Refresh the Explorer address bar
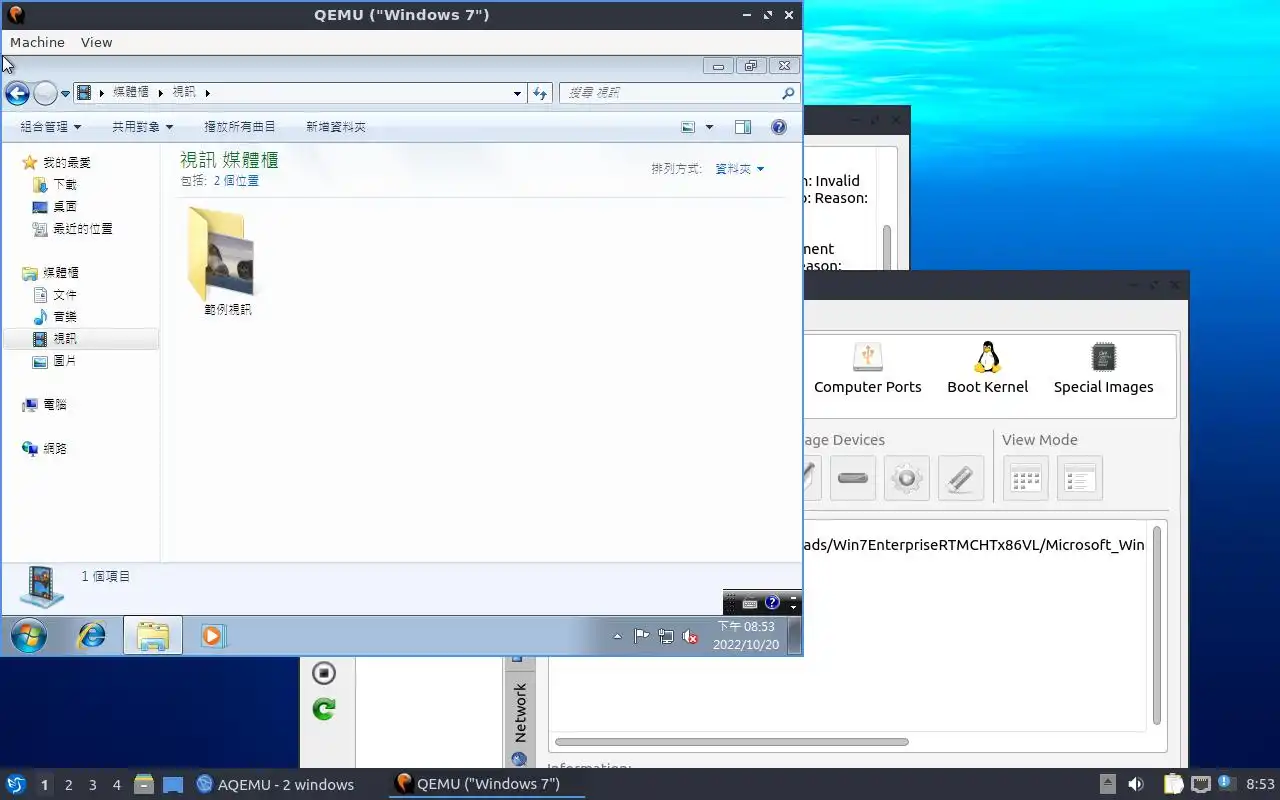This screenshot has height=800, width=1280. (540, 93)
